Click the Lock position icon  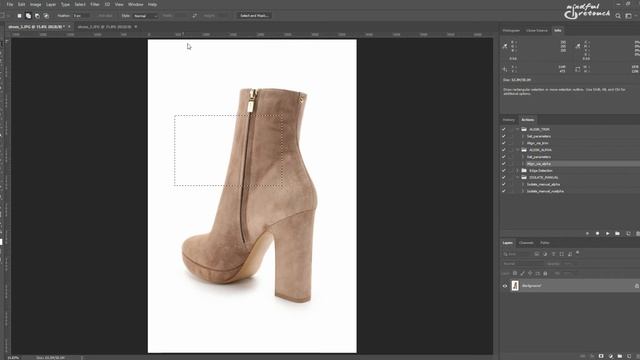tap(530, 273)
